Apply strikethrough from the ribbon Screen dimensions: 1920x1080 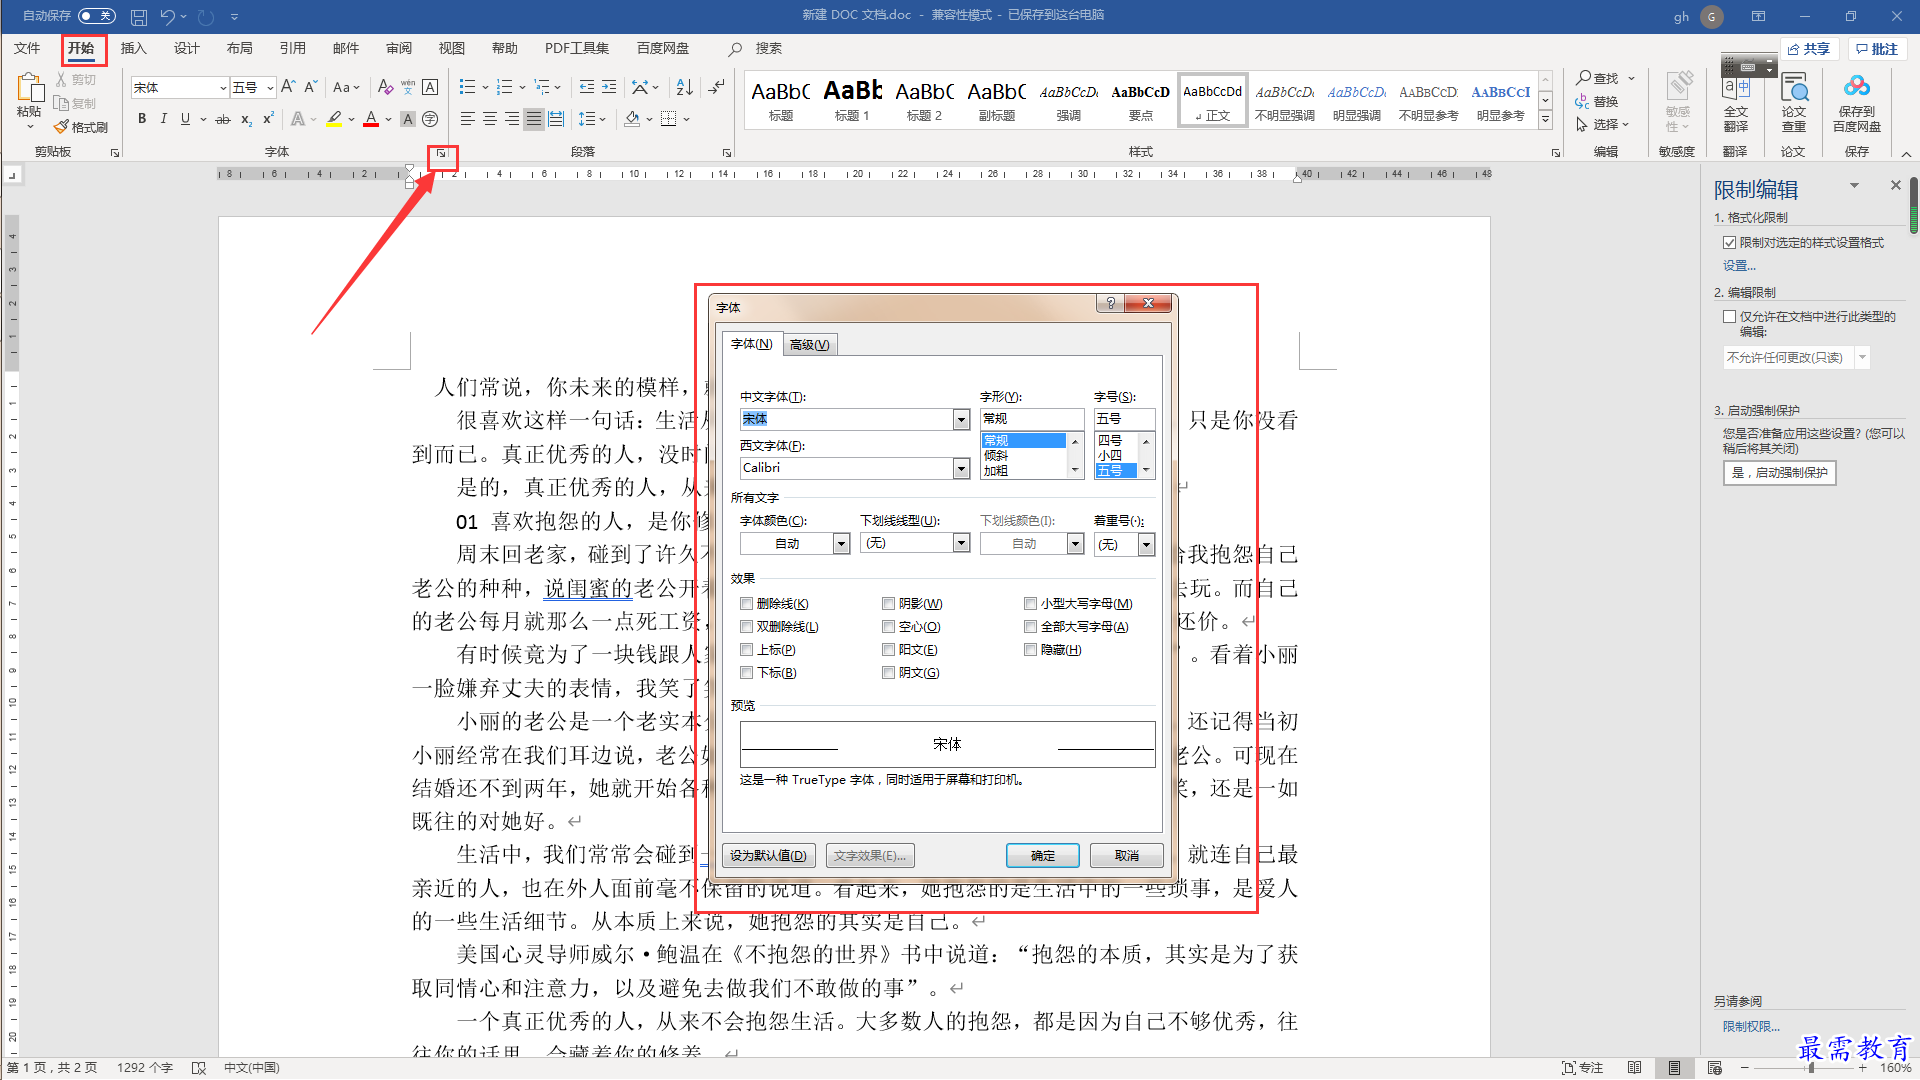click(223, 119)
